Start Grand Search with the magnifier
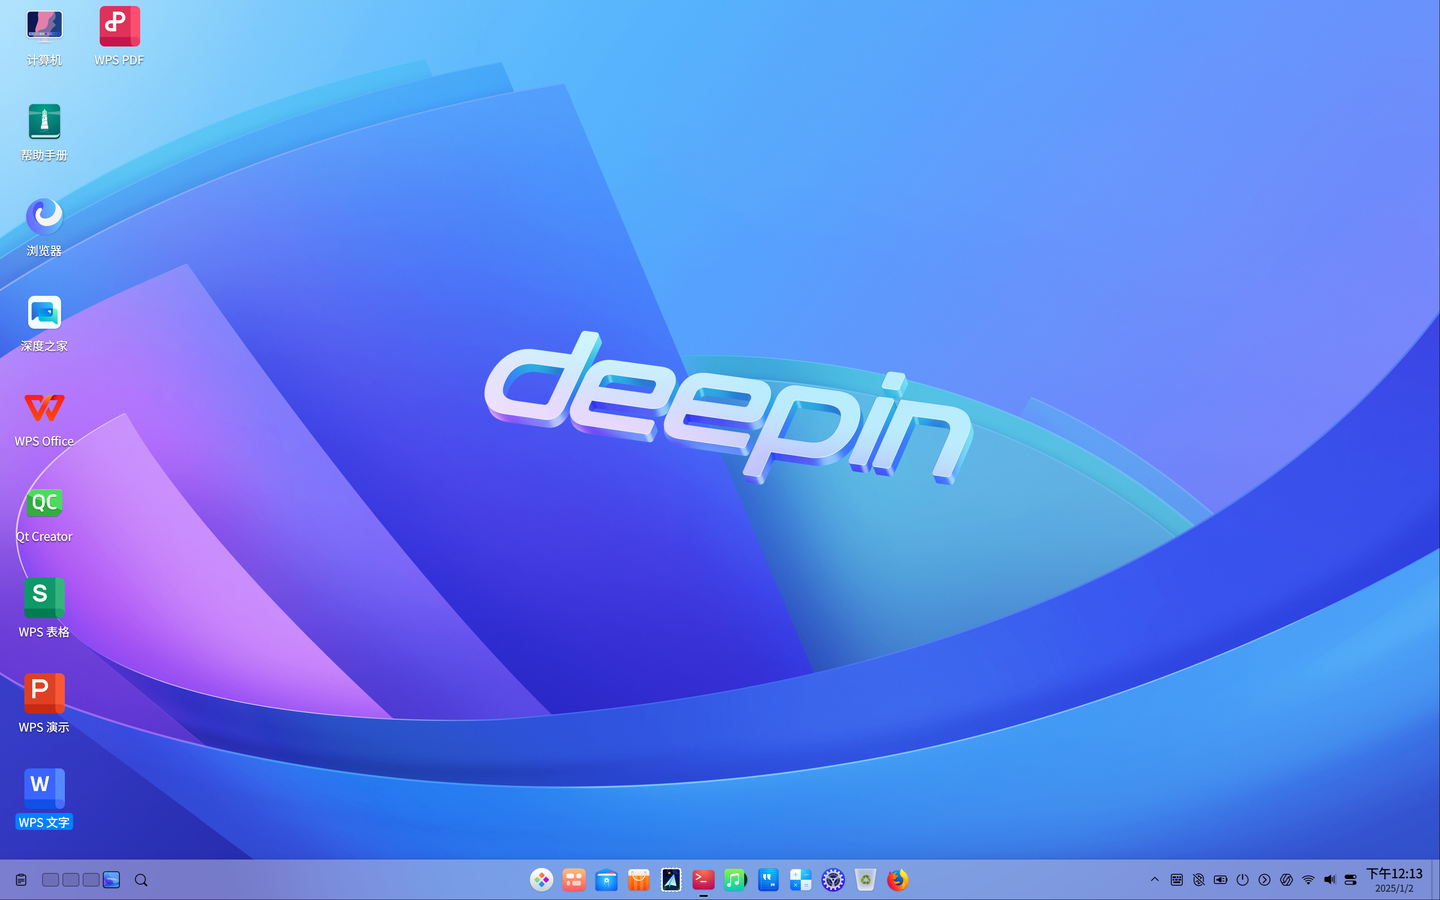Image resolution: width=1440 pixels, height=900 pixels. pos(140,880)
